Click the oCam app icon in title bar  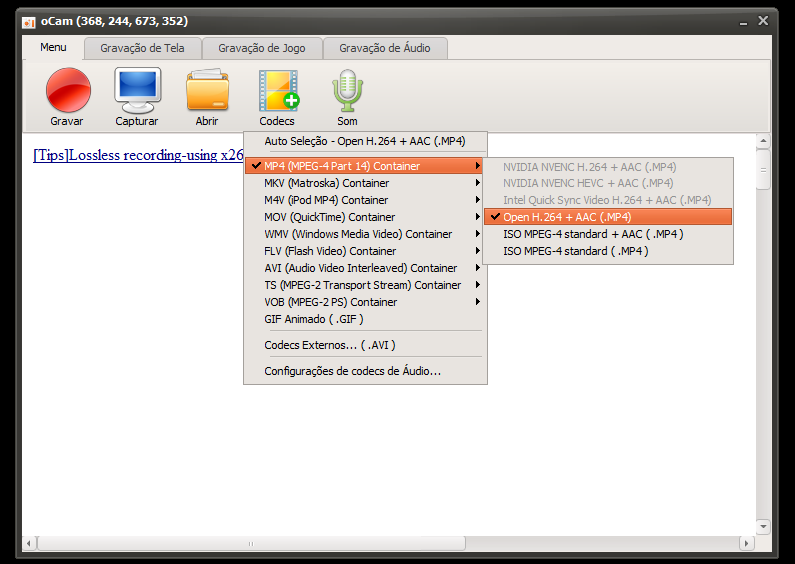coord(29,22)
